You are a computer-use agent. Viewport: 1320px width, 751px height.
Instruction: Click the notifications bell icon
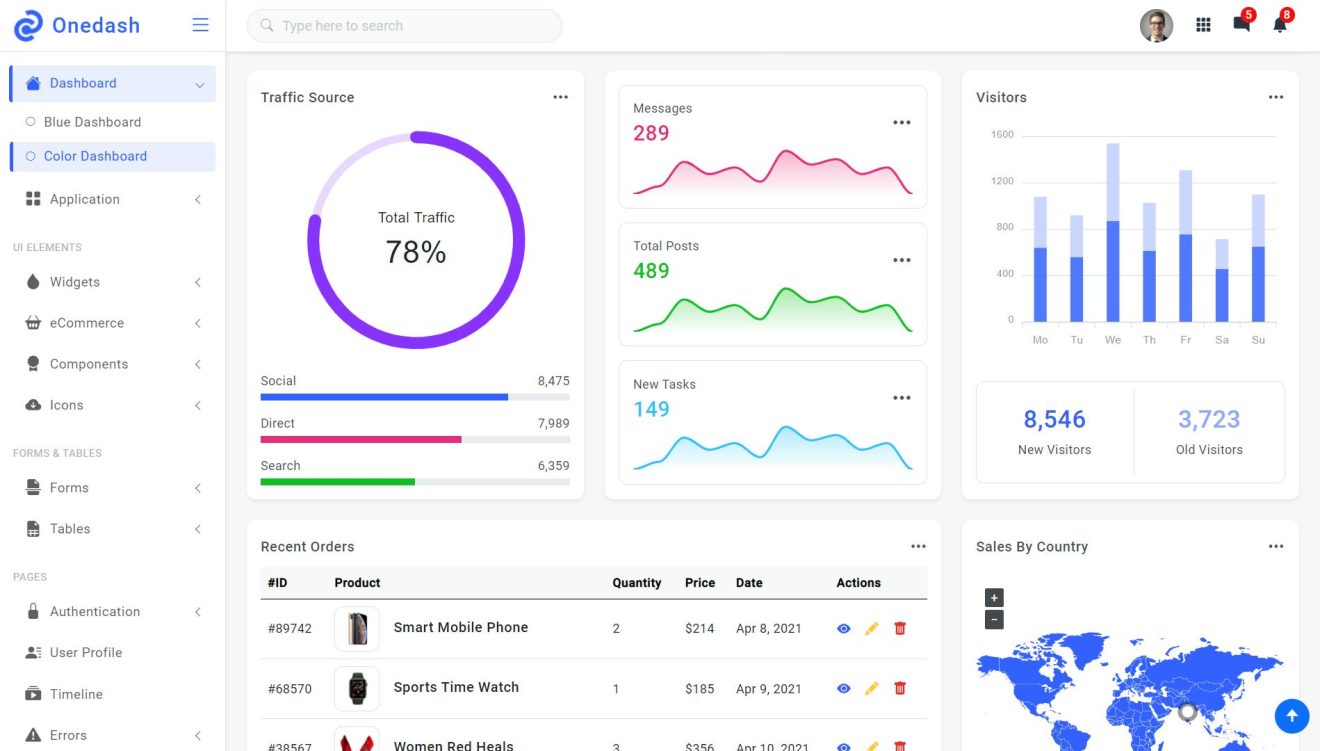pos(1278,24)
